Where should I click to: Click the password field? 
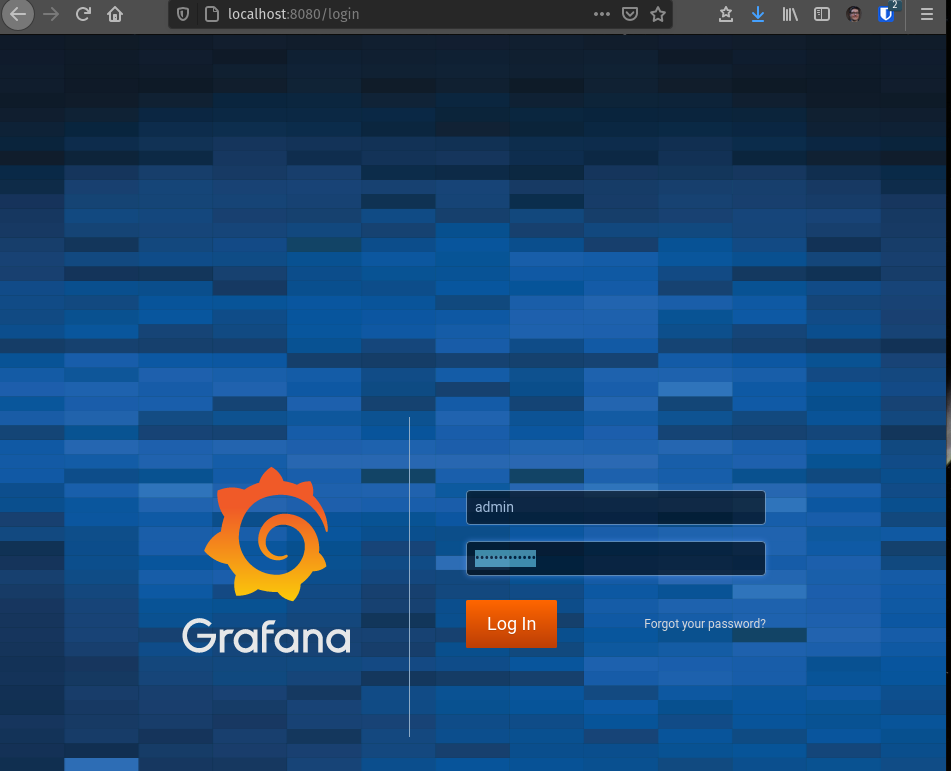click(616, 558)
